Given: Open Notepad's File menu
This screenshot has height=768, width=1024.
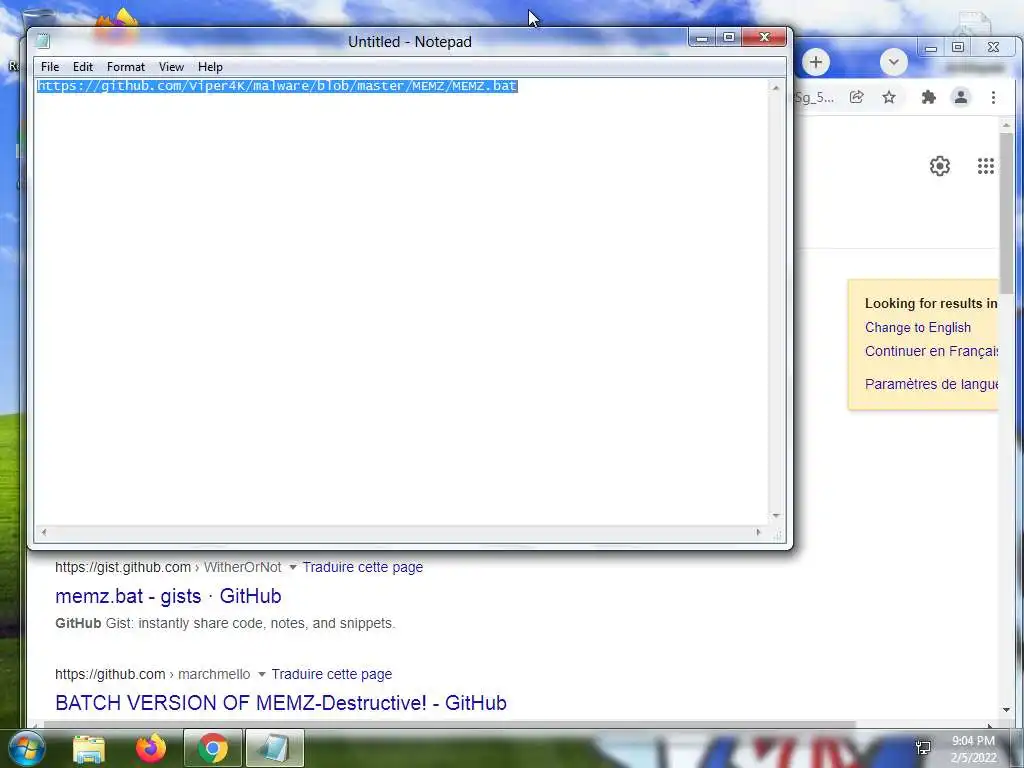Looking at the screenshot, I should [50, 67].
